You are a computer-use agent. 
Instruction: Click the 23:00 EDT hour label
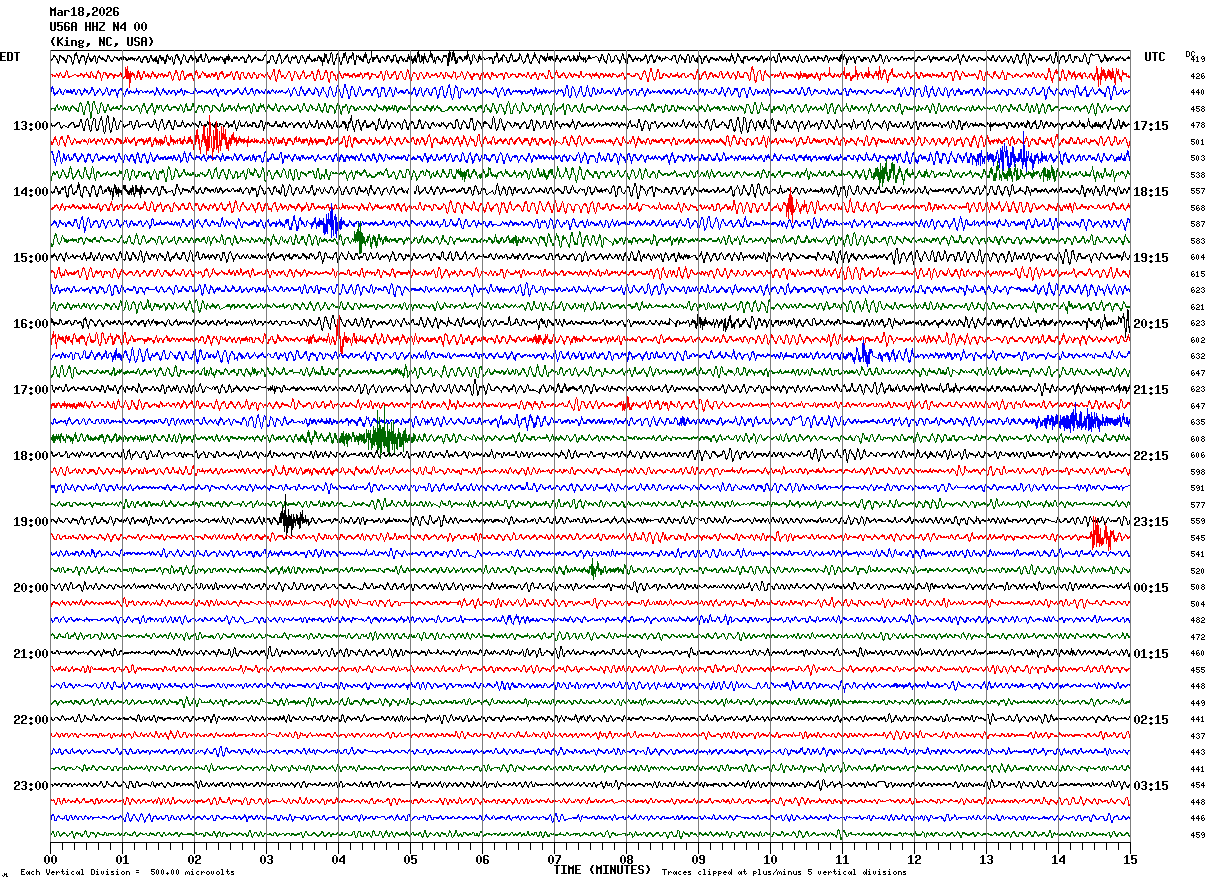click(31, 786)
